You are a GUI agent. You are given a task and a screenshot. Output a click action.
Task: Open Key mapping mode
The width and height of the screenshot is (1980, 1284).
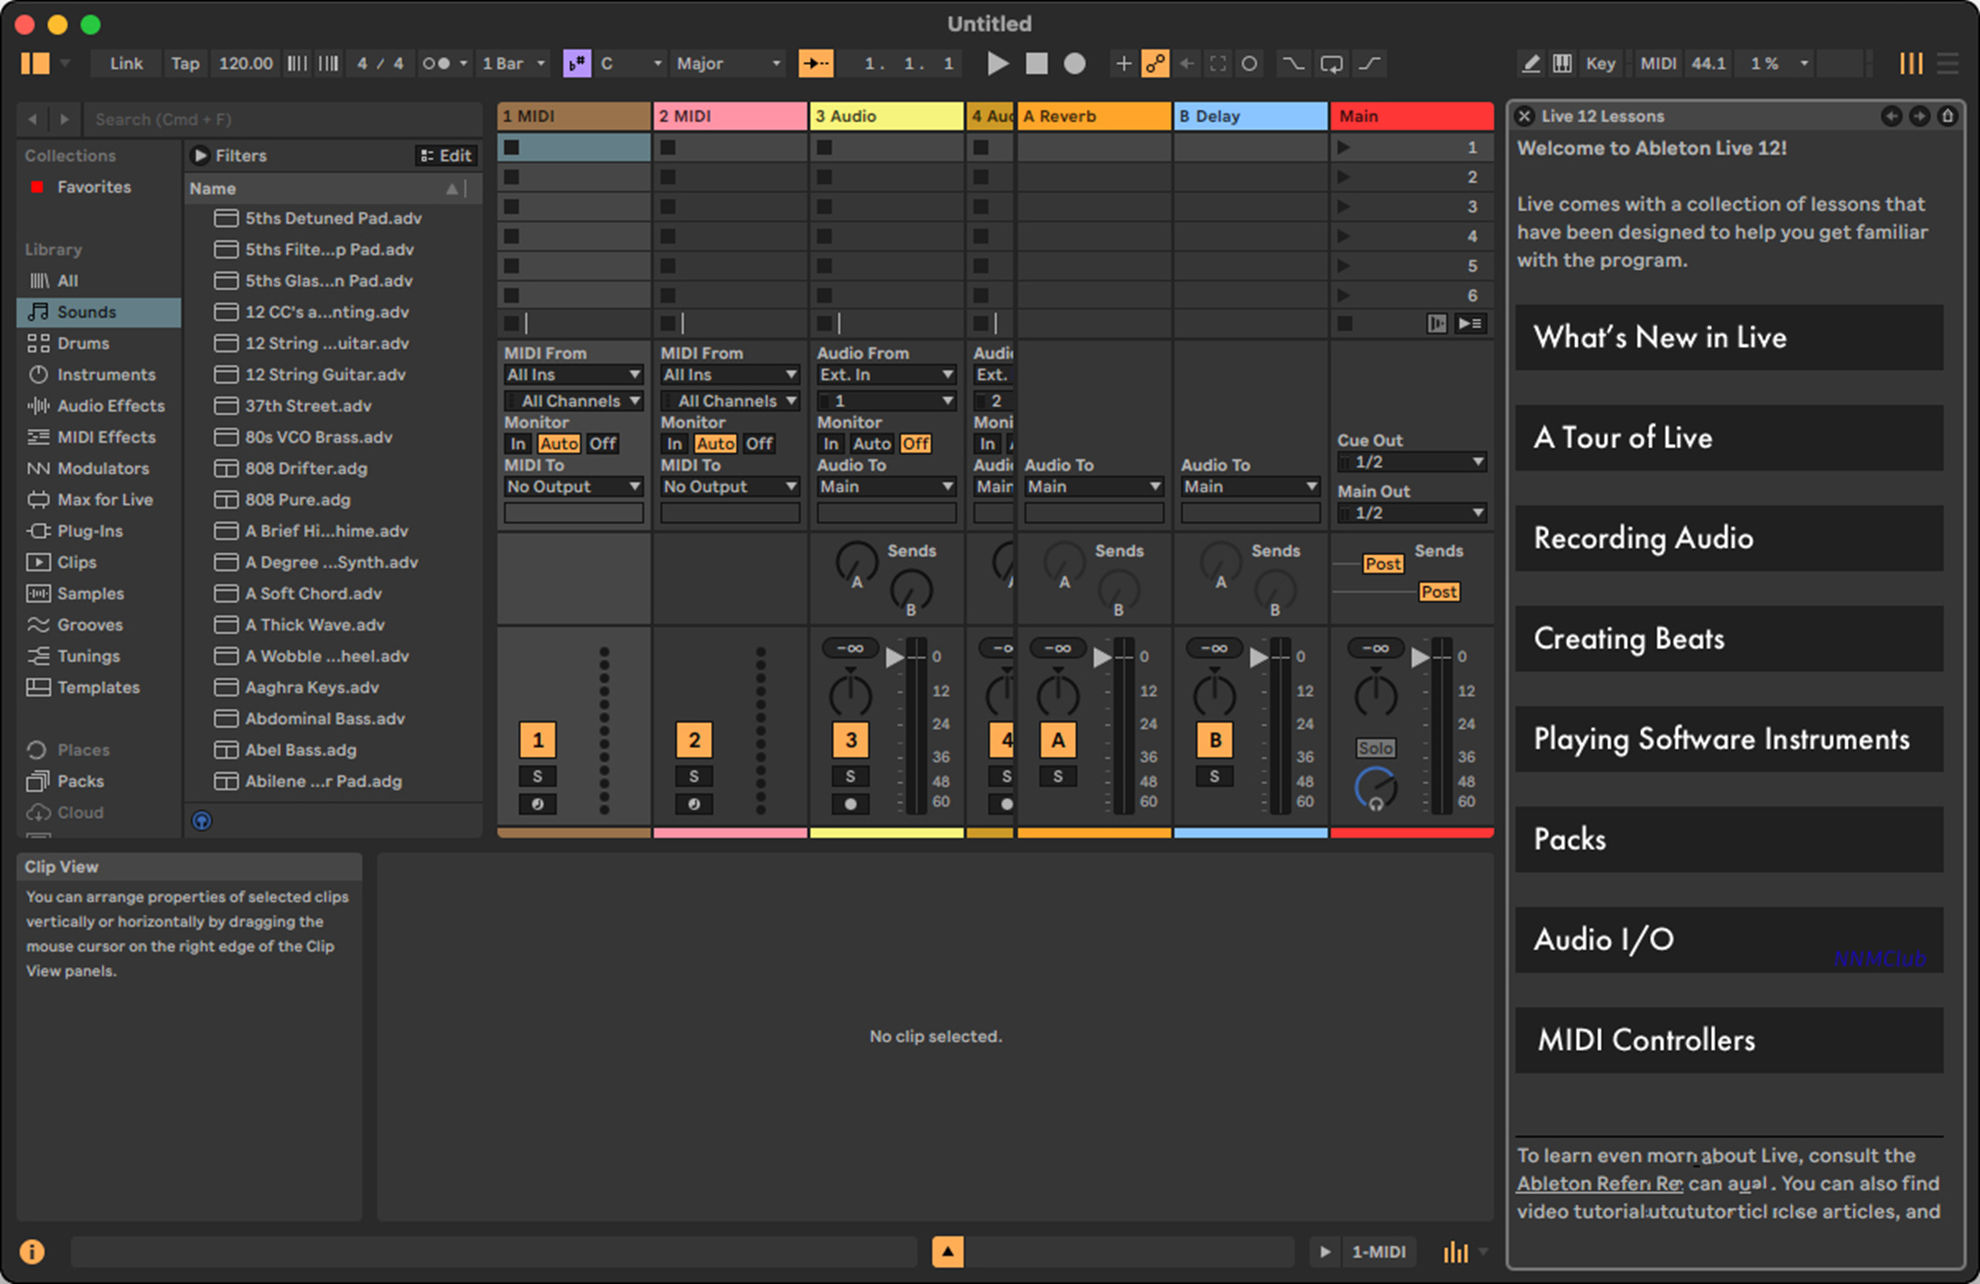coord(1600,63)
